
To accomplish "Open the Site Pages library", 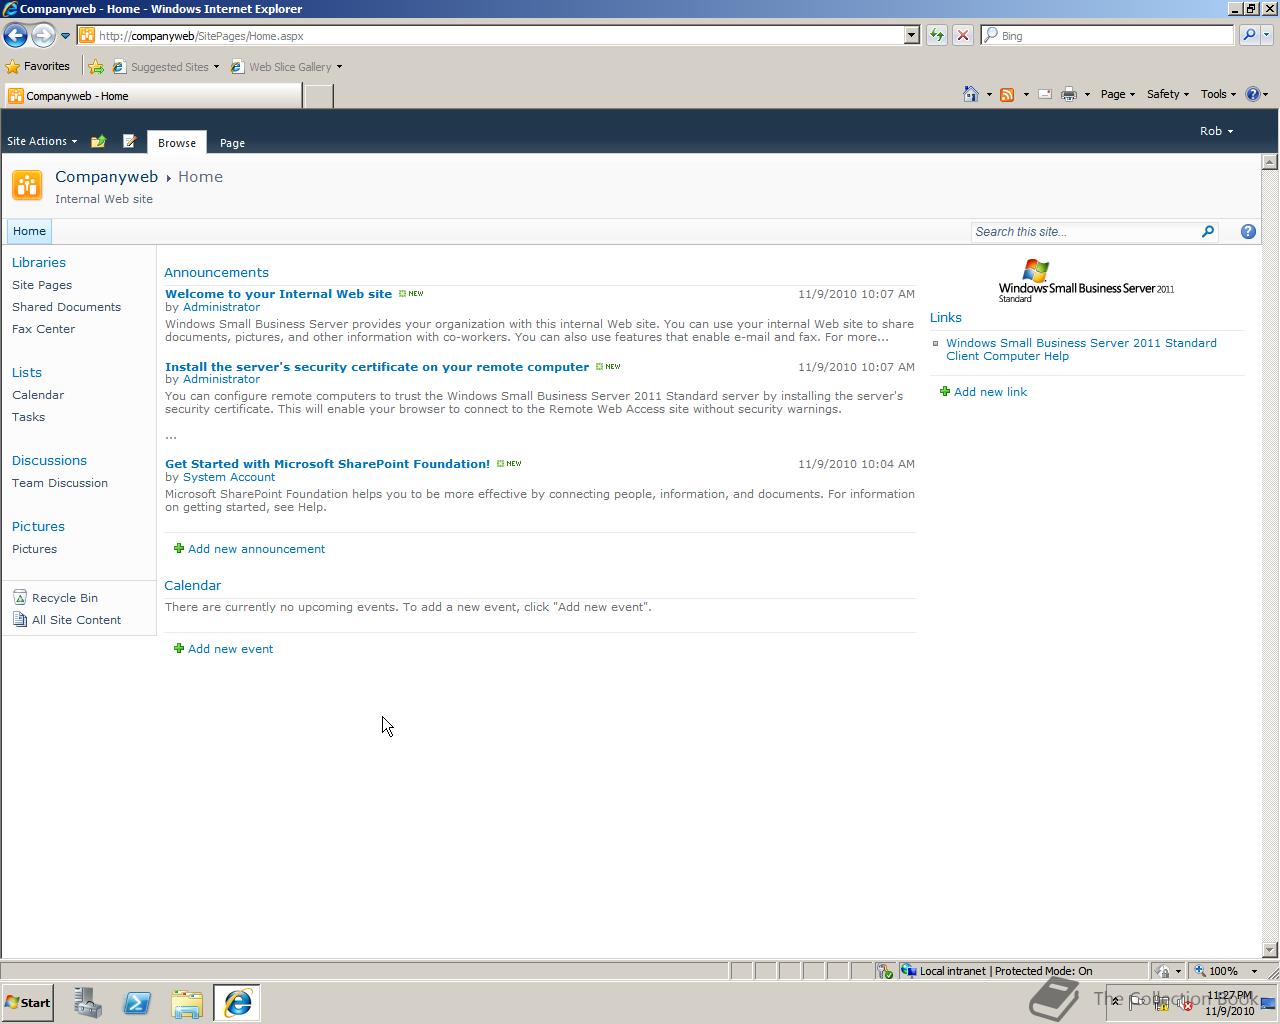I will (42, 285).
